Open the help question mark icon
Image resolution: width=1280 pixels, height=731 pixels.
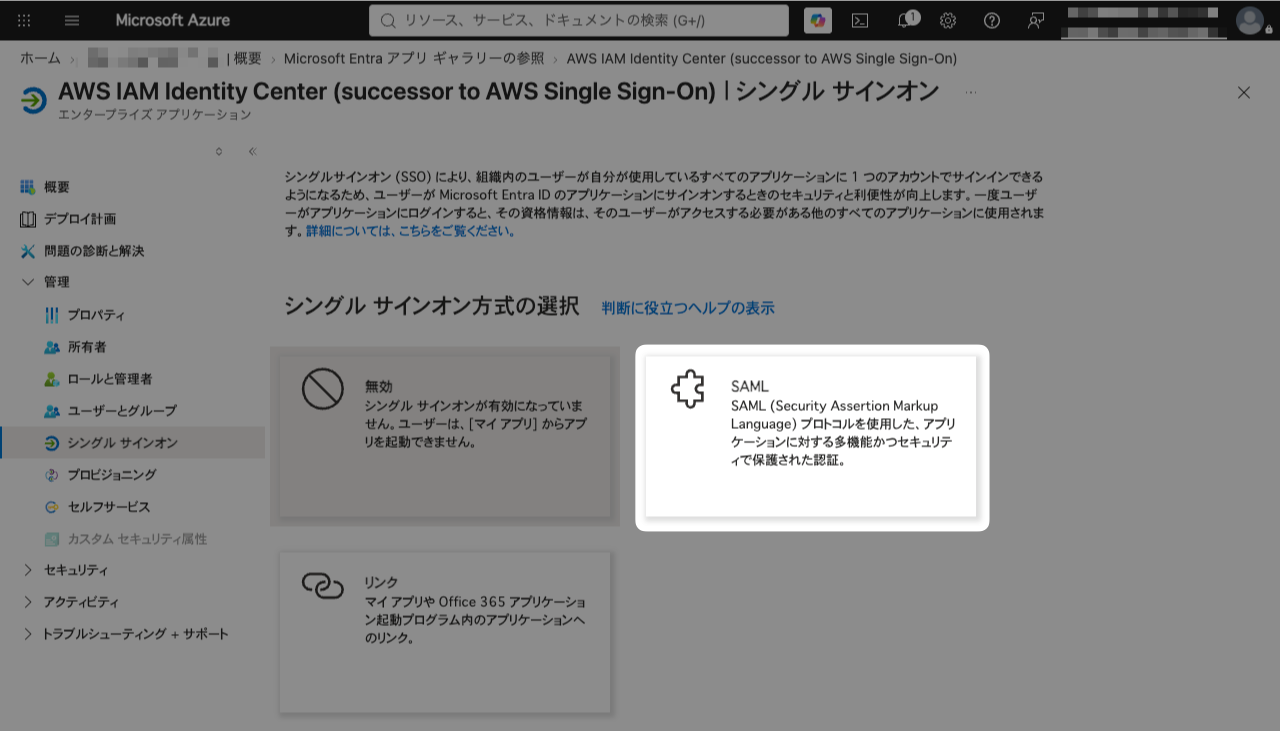click(x=992, y=20)
